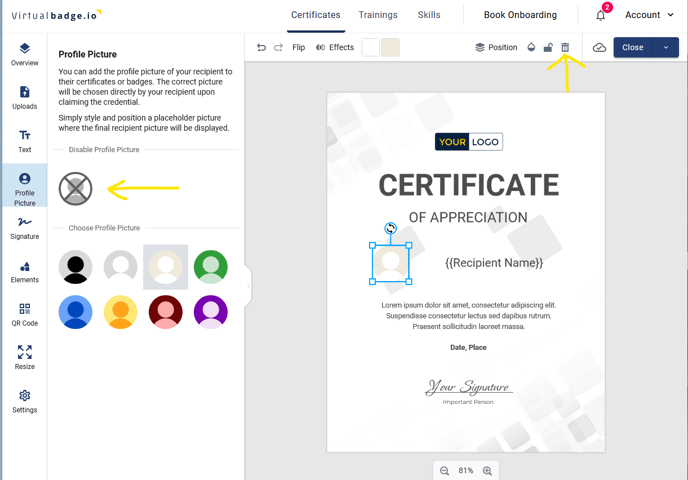The height and width of the screenshot is (480, 688).
Task: Open the Signature sidebar panel
Action: (25, 228)
